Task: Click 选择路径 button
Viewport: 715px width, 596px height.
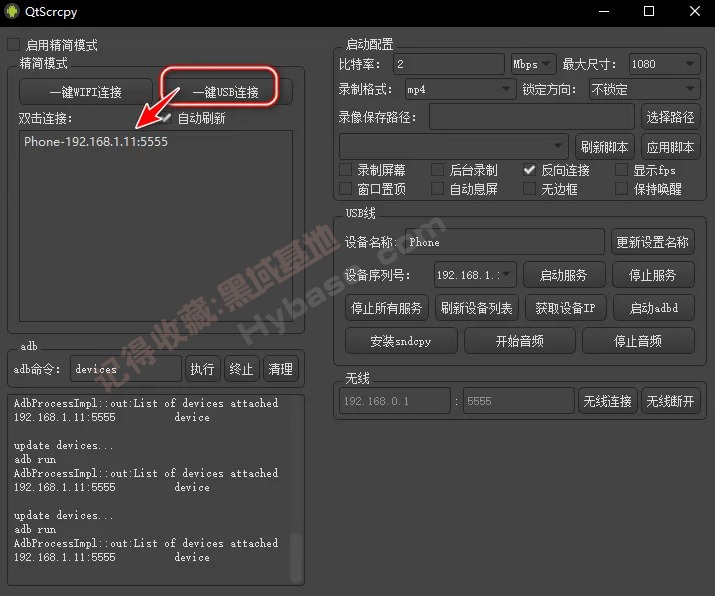Action: pos(670,117)
